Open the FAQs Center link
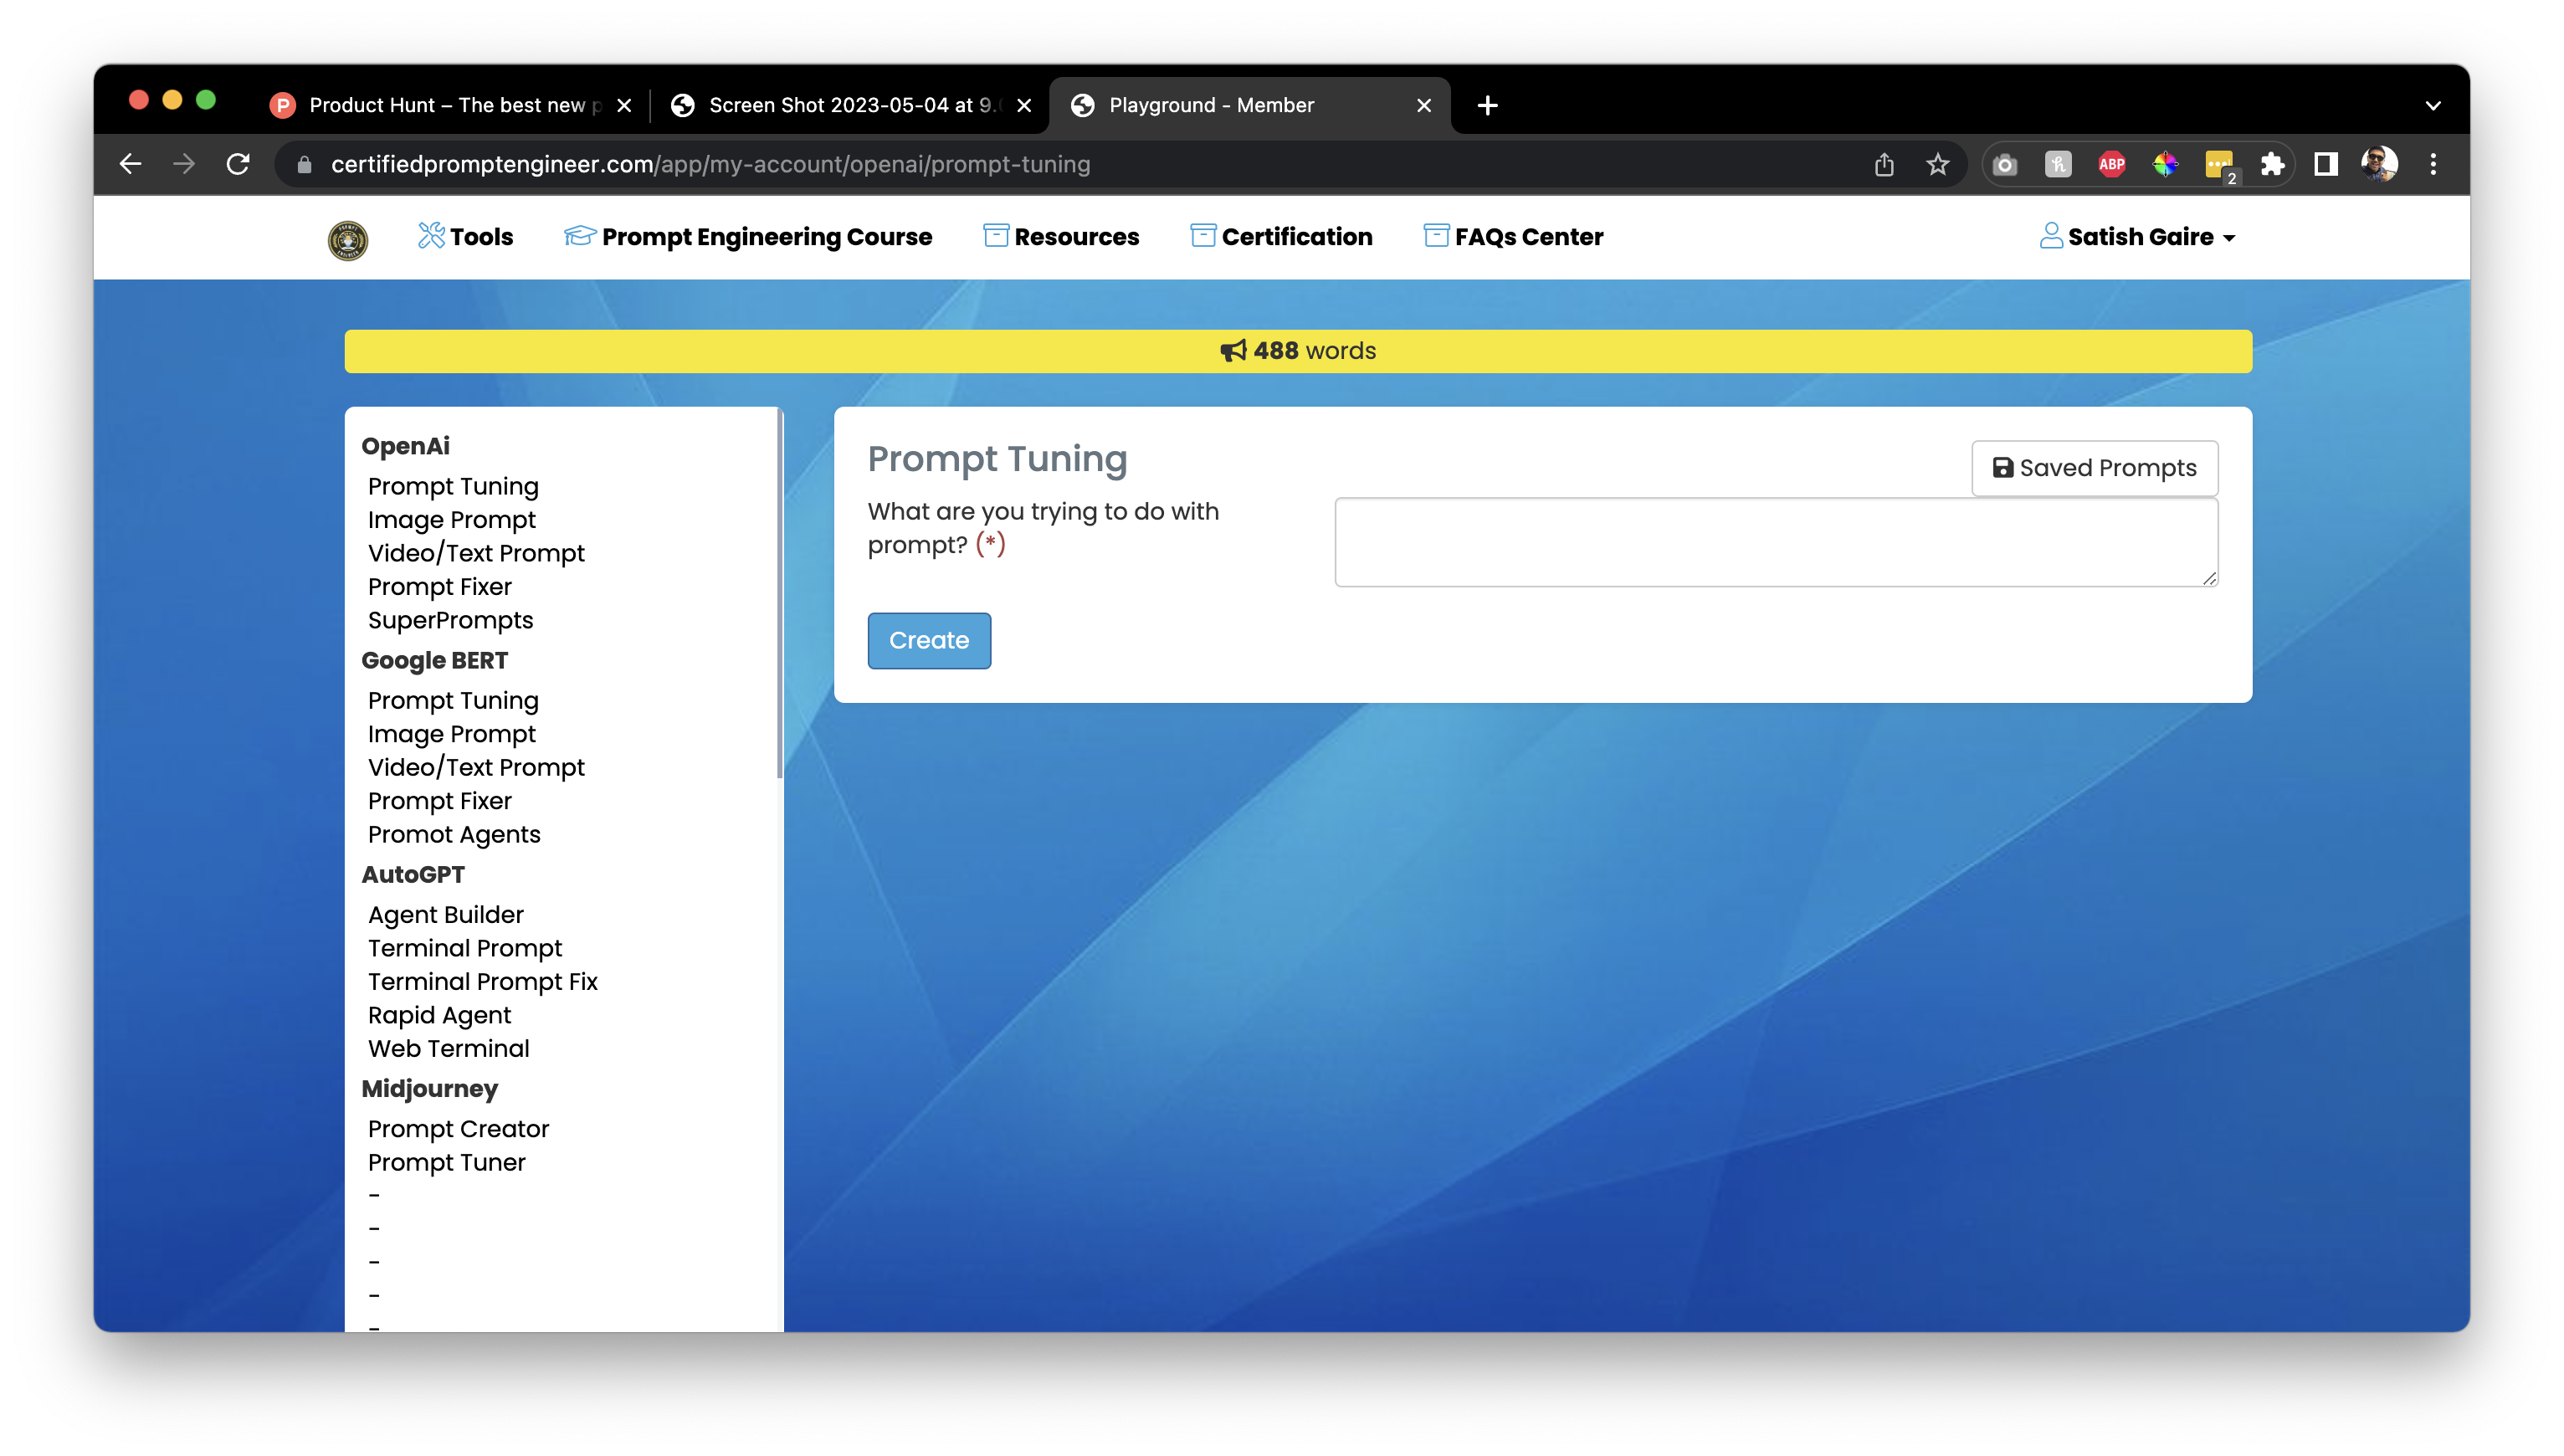 1513,237
